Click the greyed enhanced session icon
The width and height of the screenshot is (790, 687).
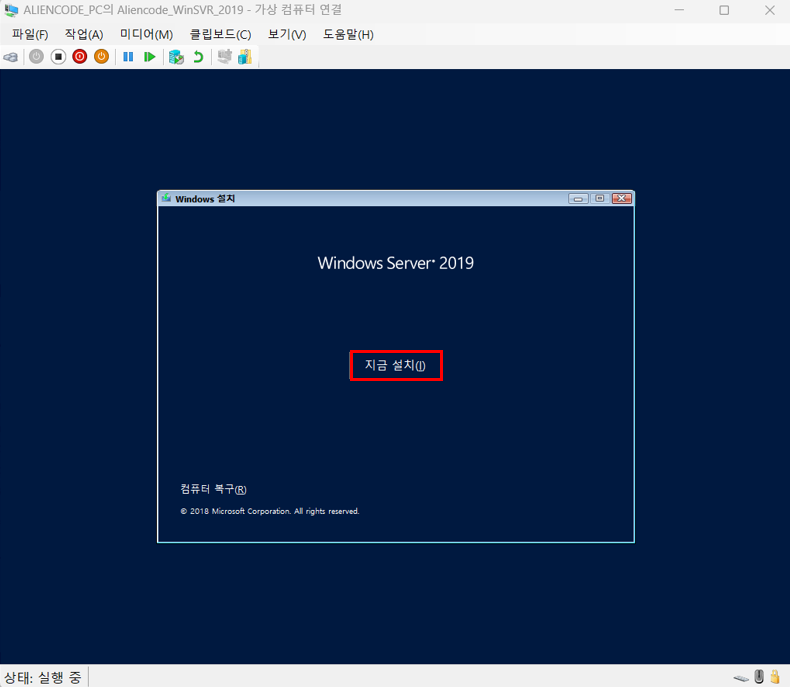(224, 56)
